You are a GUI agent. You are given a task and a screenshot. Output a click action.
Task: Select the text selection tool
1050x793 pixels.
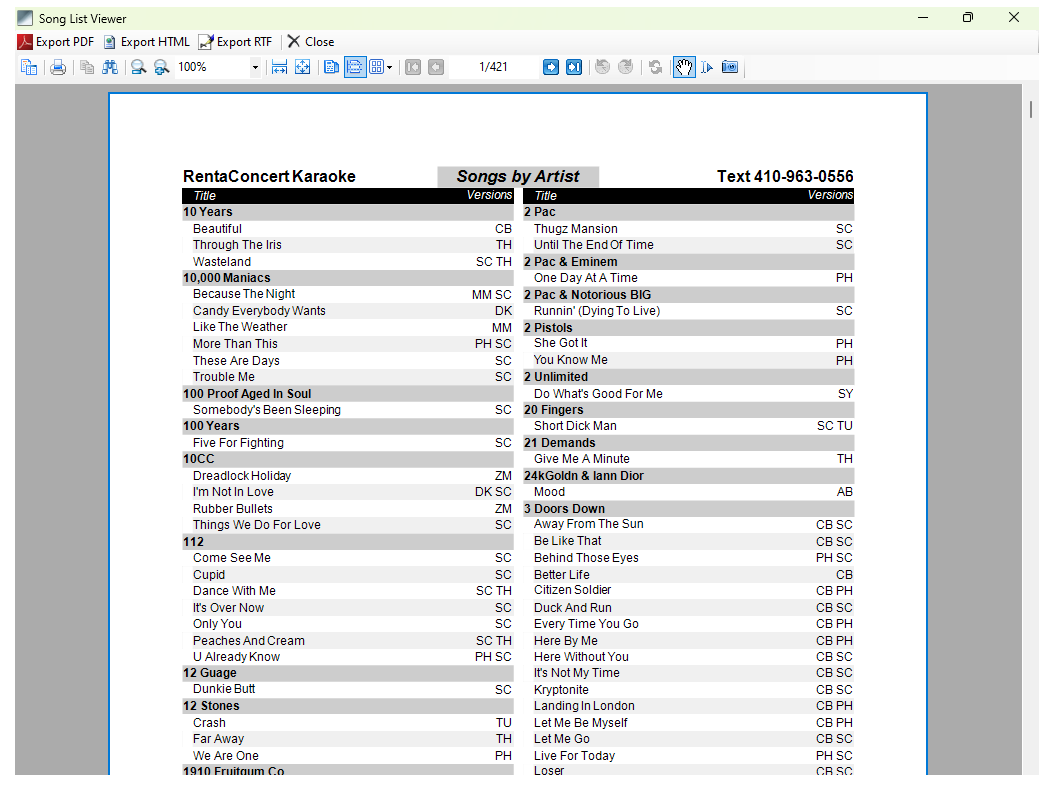pos(707,67)
